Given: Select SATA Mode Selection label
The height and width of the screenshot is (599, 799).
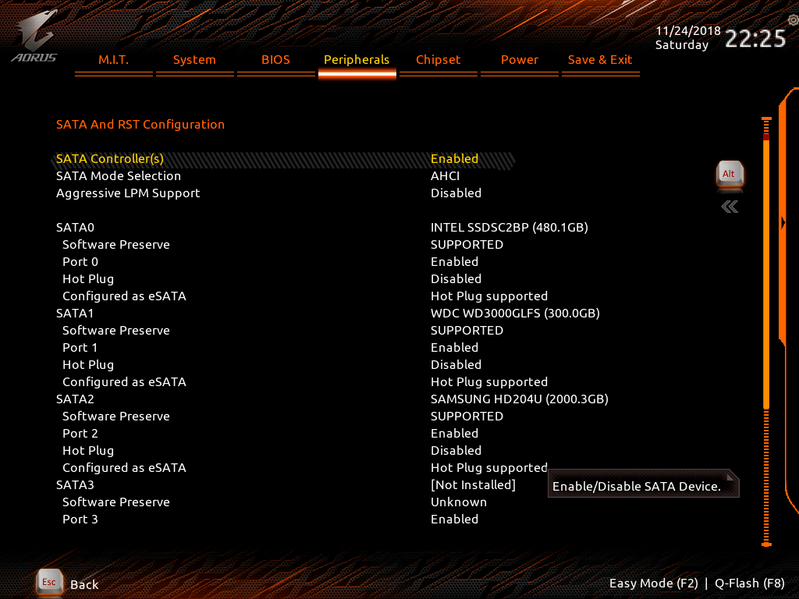Looking at the screenshot, I should coord(118,176).
